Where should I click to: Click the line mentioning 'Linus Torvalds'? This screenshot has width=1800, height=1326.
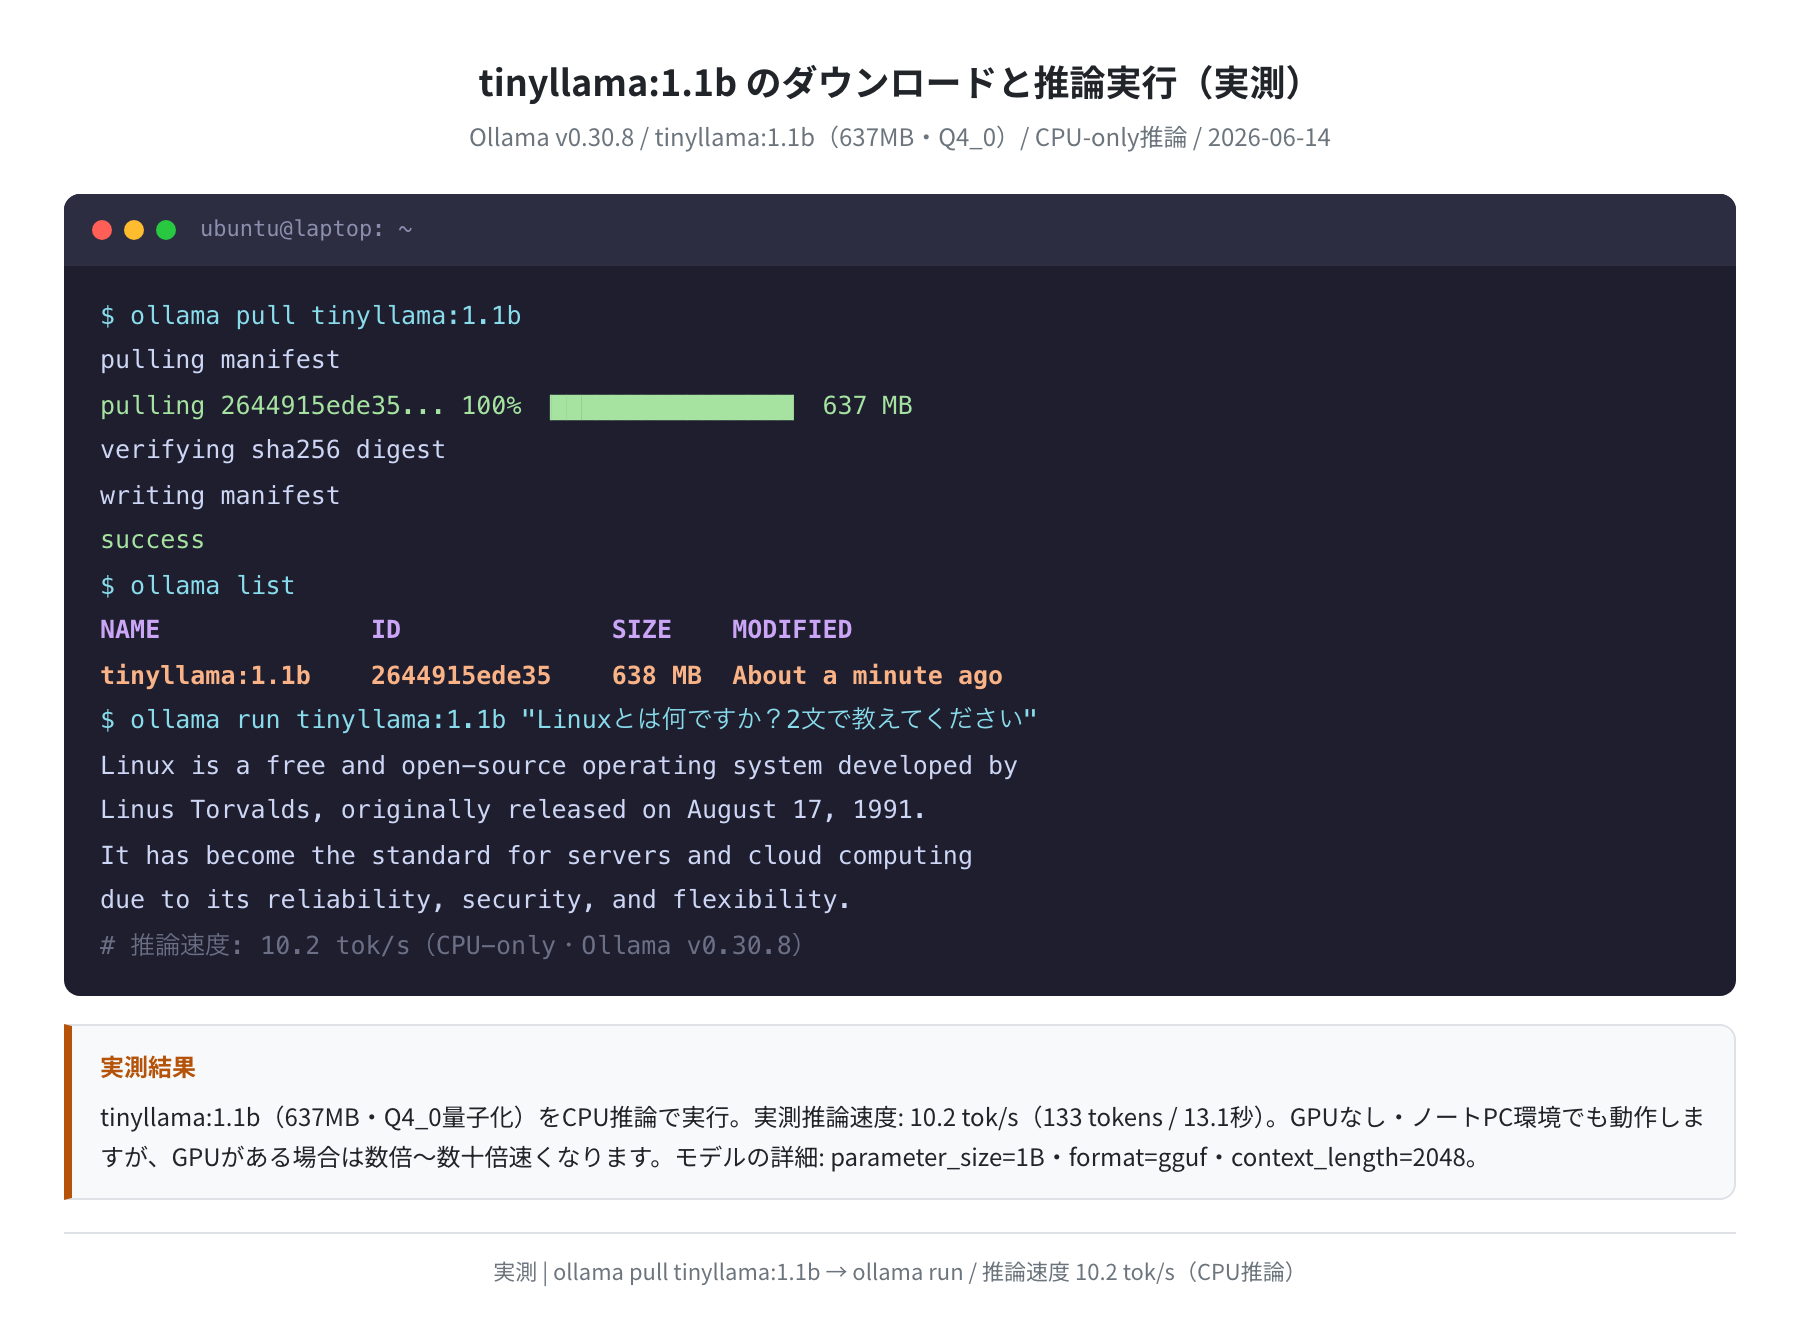(x=513, y=810)
